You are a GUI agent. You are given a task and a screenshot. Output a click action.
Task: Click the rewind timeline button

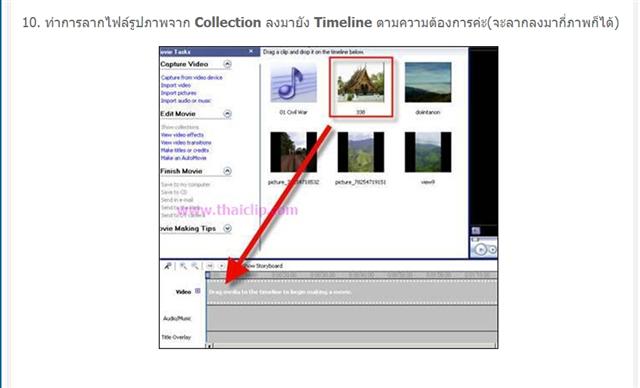pyautogui.click(x=210, y=266)
